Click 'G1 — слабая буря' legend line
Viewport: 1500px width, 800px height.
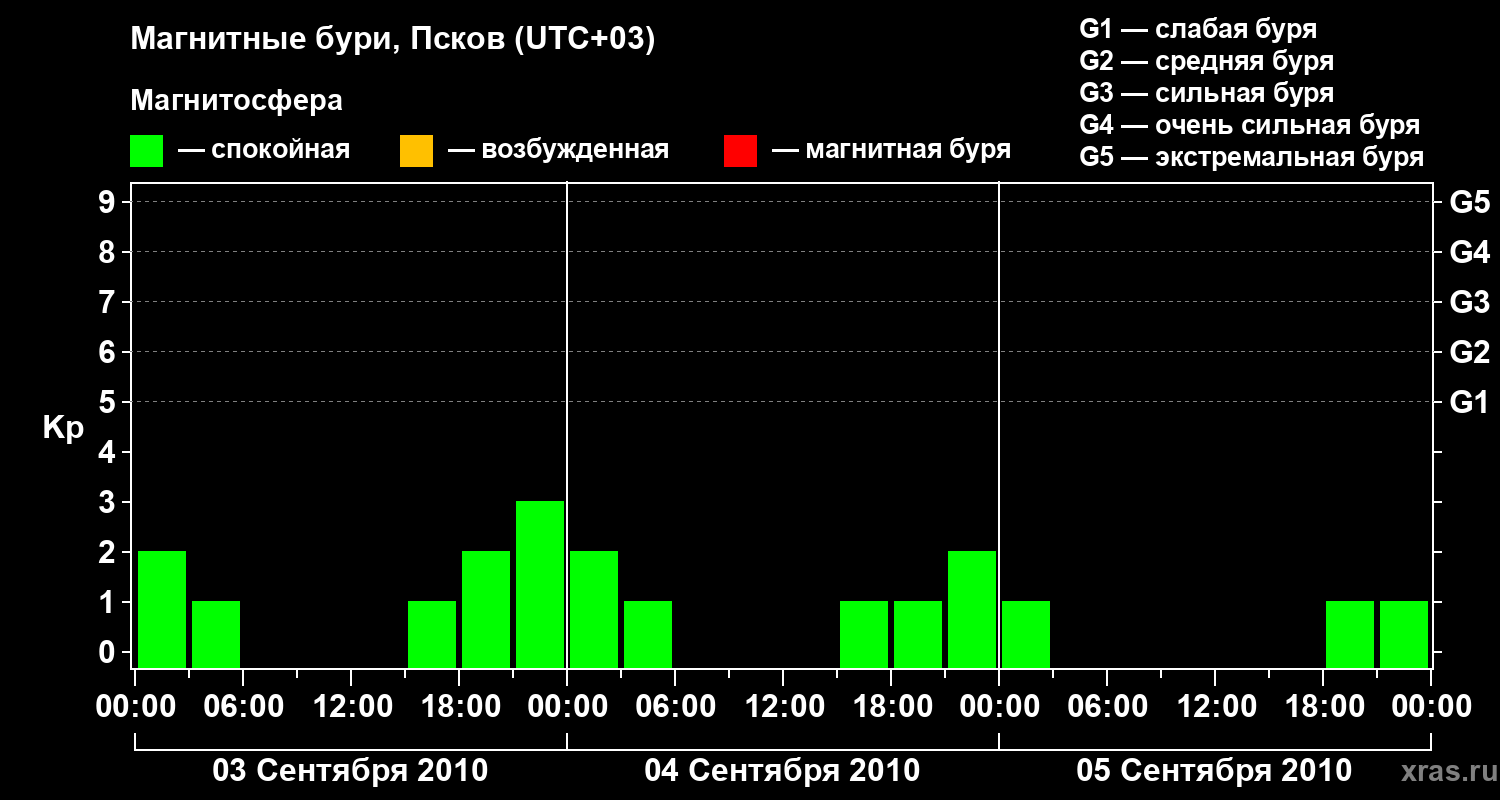1198,28
